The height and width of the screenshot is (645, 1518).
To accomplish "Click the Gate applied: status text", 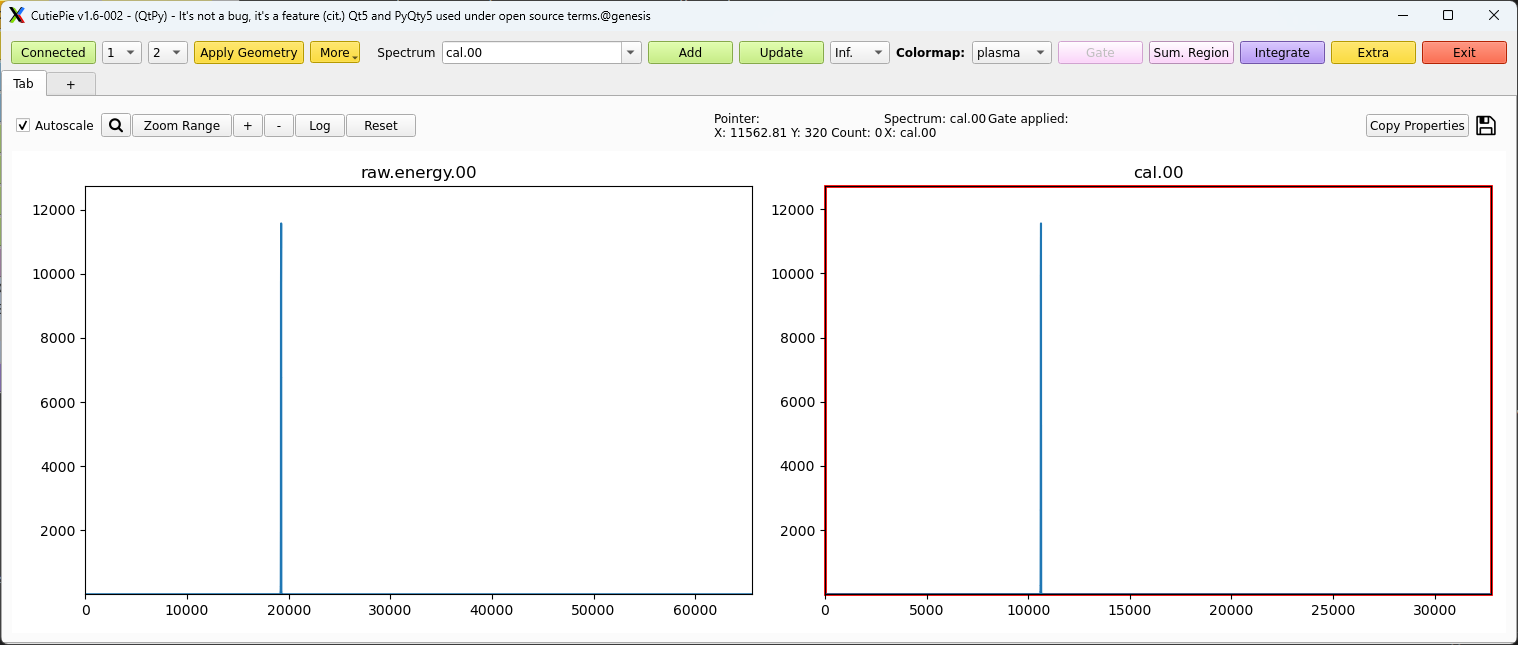I will (1028, 119).
